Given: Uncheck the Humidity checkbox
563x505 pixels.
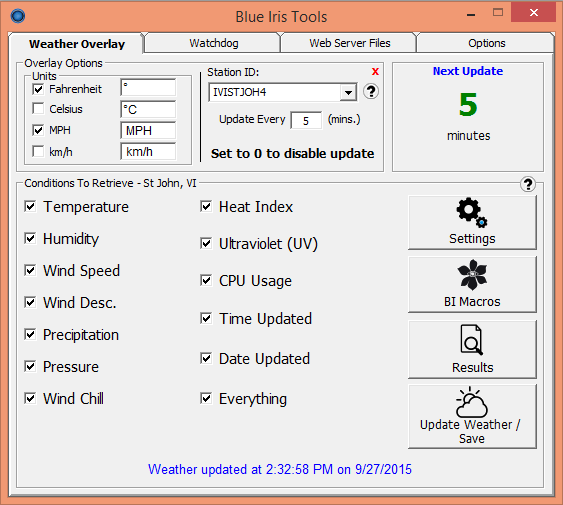Looking at the screenshot, I should (30, 238).
